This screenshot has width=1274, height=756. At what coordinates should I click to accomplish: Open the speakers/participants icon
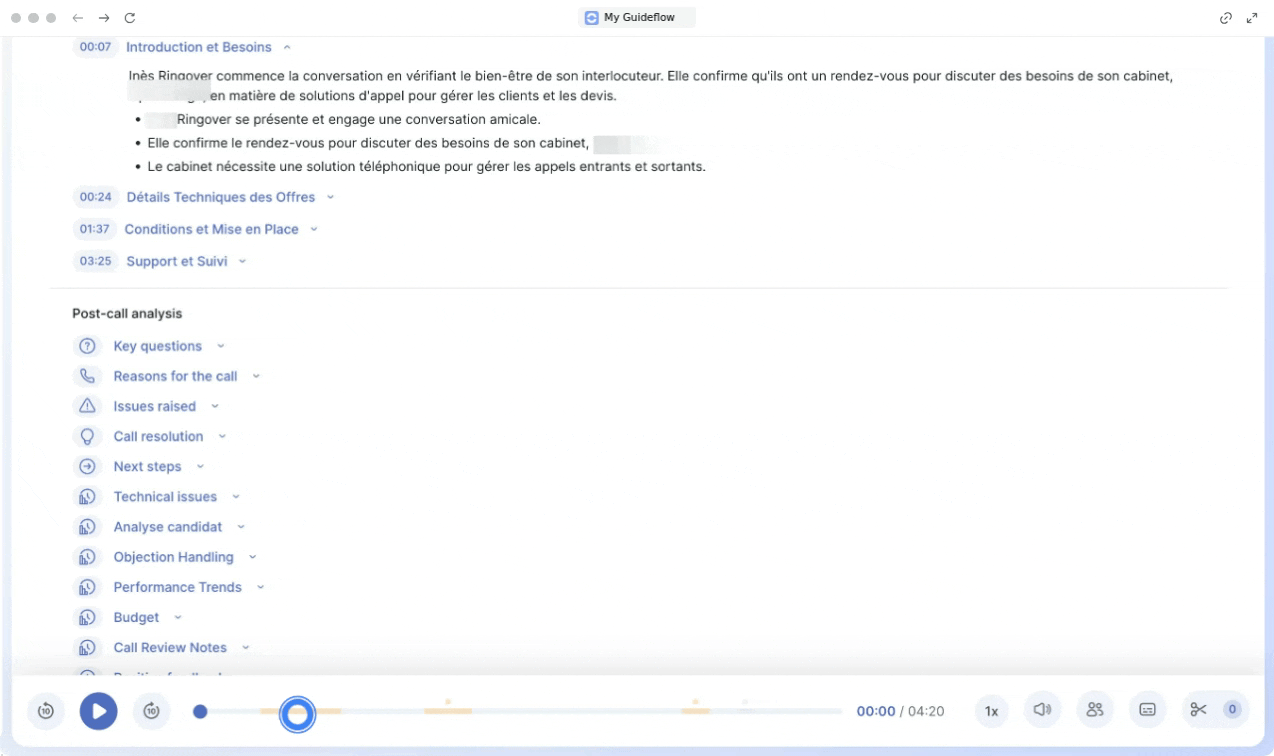pos(1095,710)
